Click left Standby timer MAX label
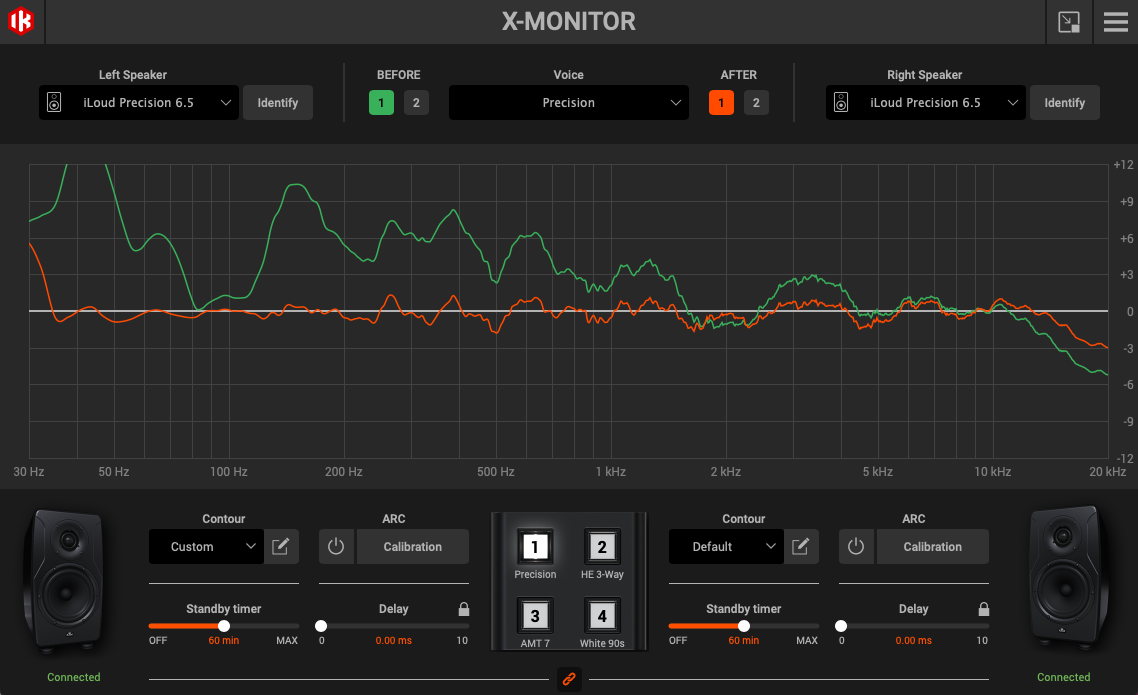The image size is (1138, 695). pos(287,641)
